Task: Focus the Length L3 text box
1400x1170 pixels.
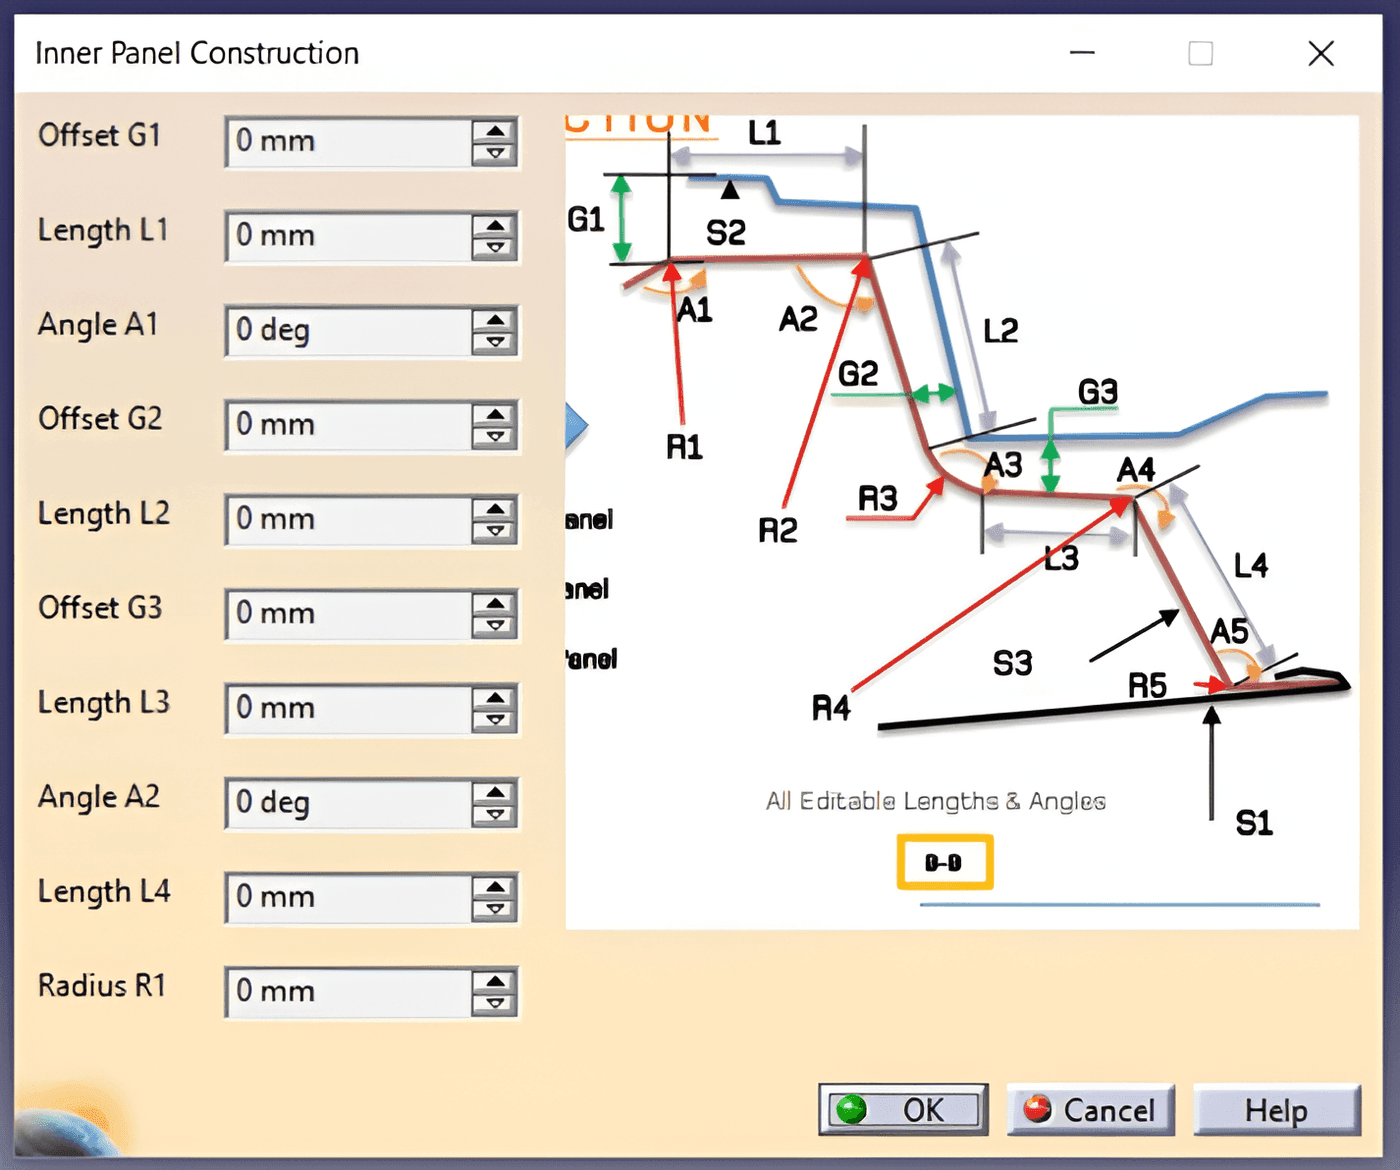Action: pyautogui.click(x=349, y=709)
